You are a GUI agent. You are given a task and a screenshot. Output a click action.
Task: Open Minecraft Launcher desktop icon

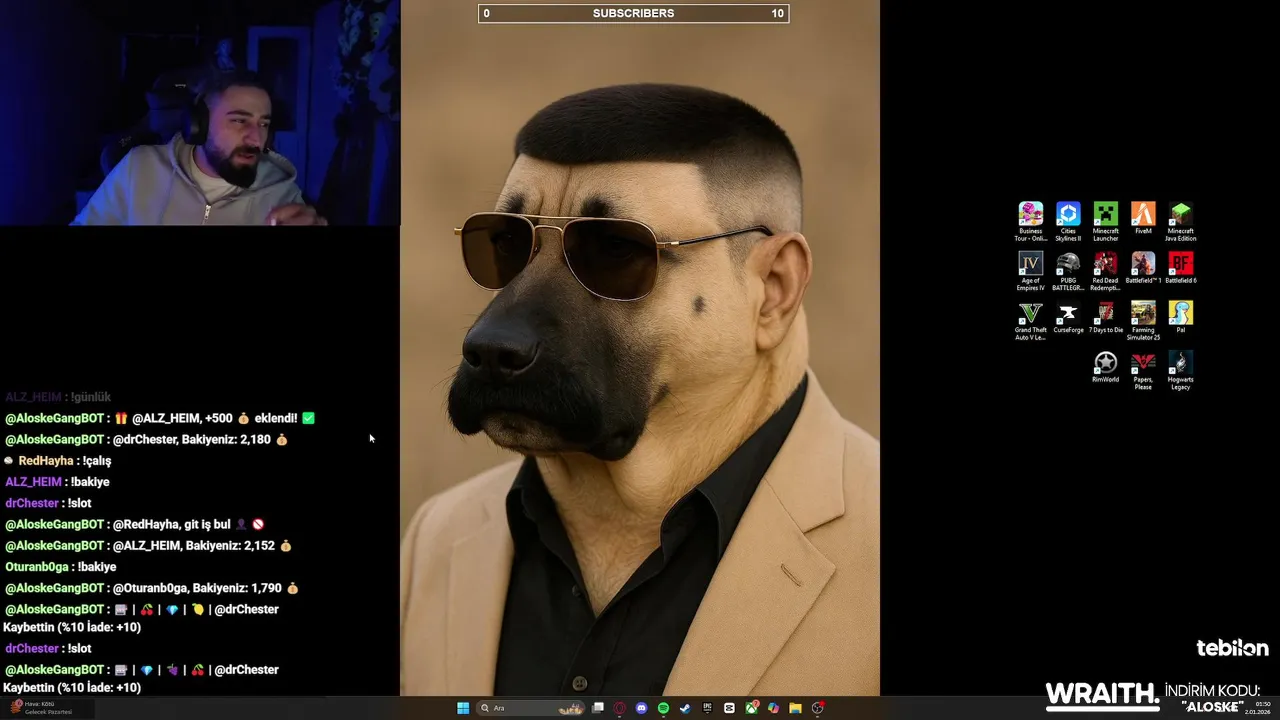tap(1105, 221)
